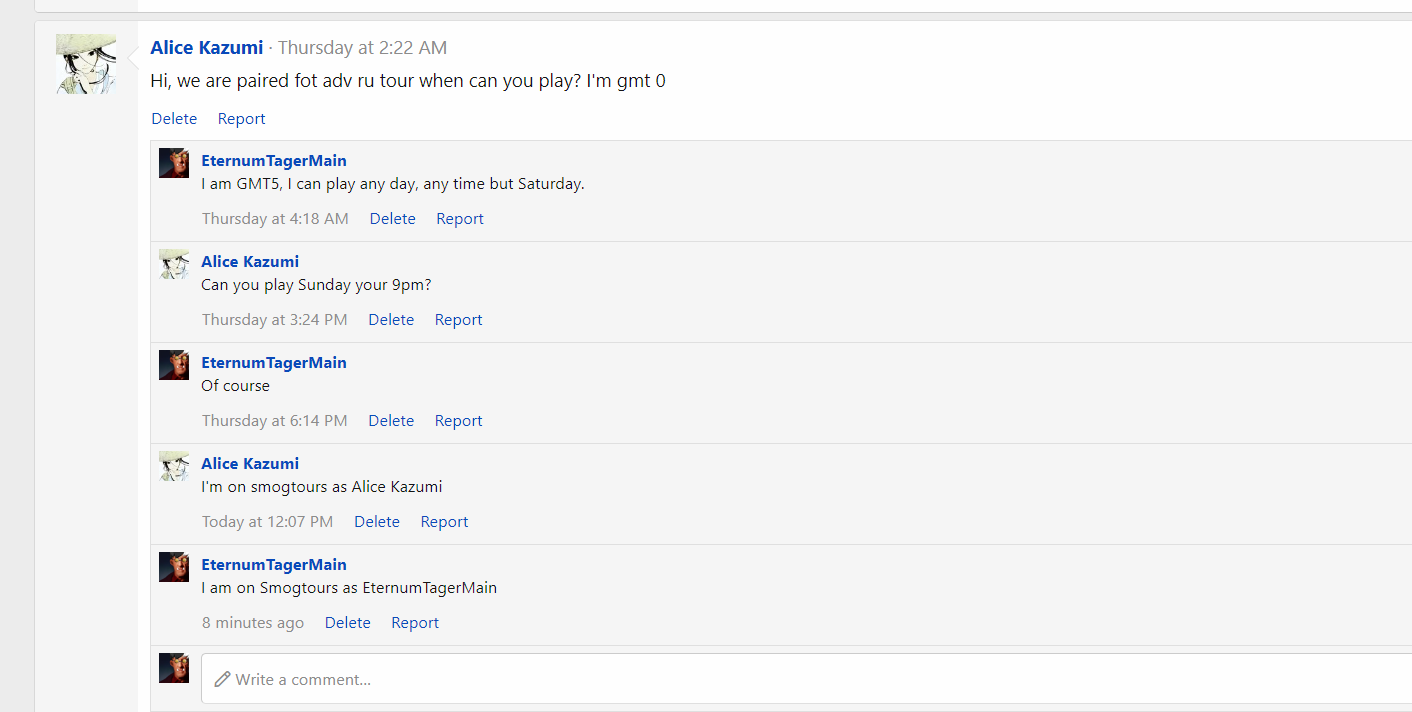Image resolution: width=1412 pixels, height=712 pixels.
Task: Open Alice Kazumi's large profile avatar
Action: [x=86, y=64]
